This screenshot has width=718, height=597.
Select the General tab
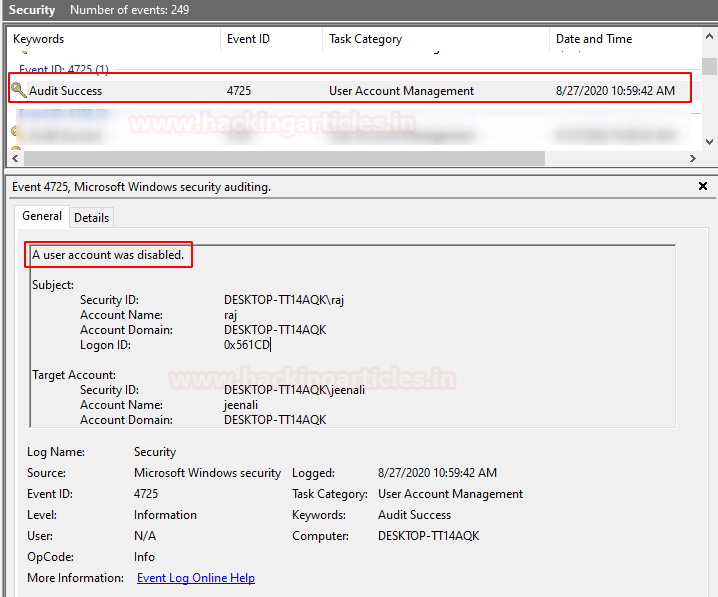pos(42,216)
